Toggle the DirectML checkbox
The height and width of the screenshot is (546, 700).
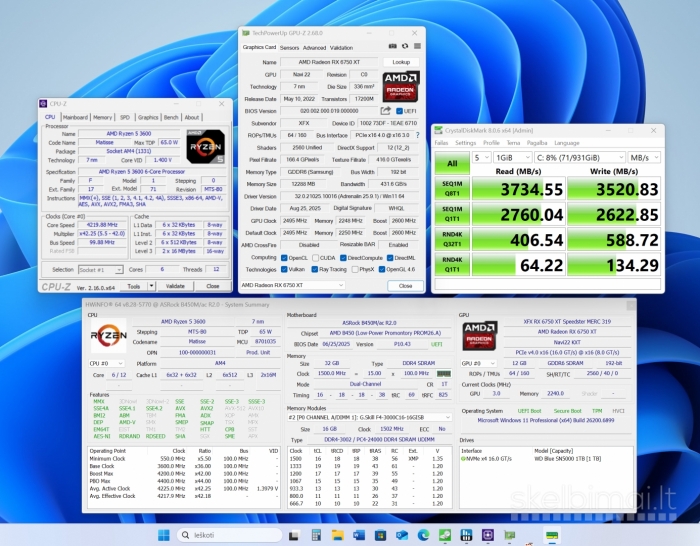pyautogui.click(x=390, y=258)
